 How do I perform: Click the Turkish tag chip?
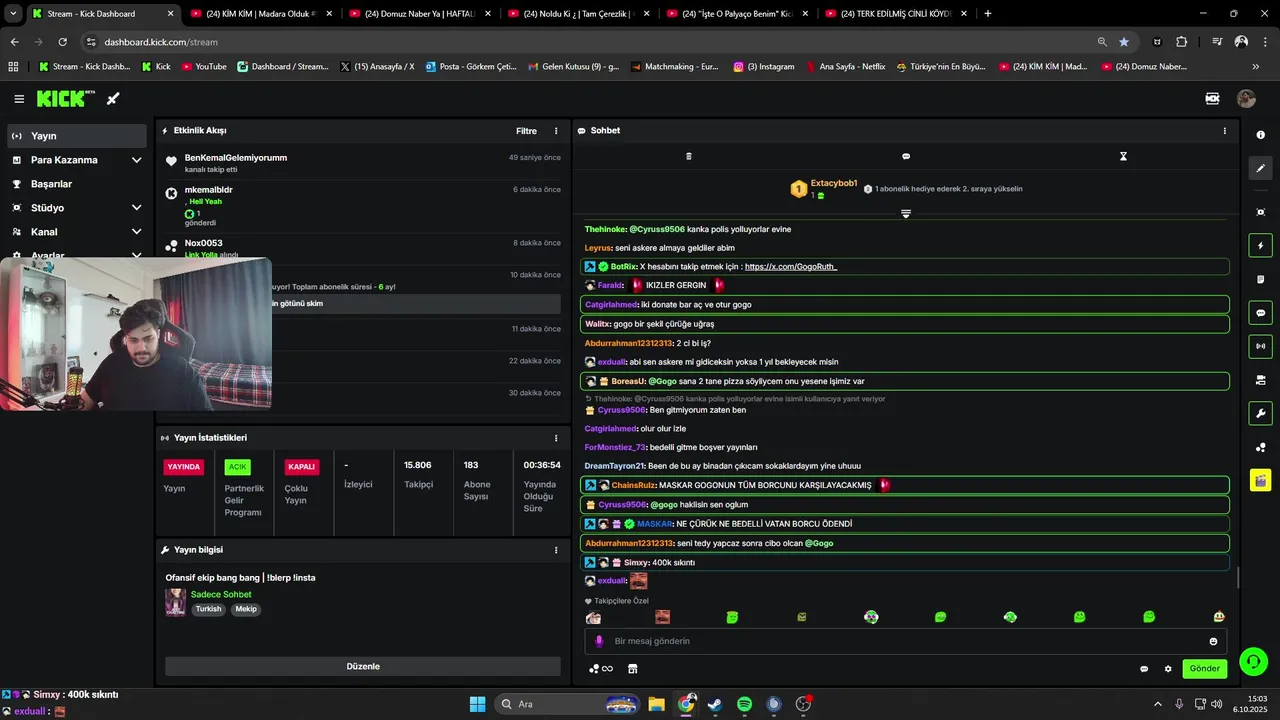(x=208, y=609)
